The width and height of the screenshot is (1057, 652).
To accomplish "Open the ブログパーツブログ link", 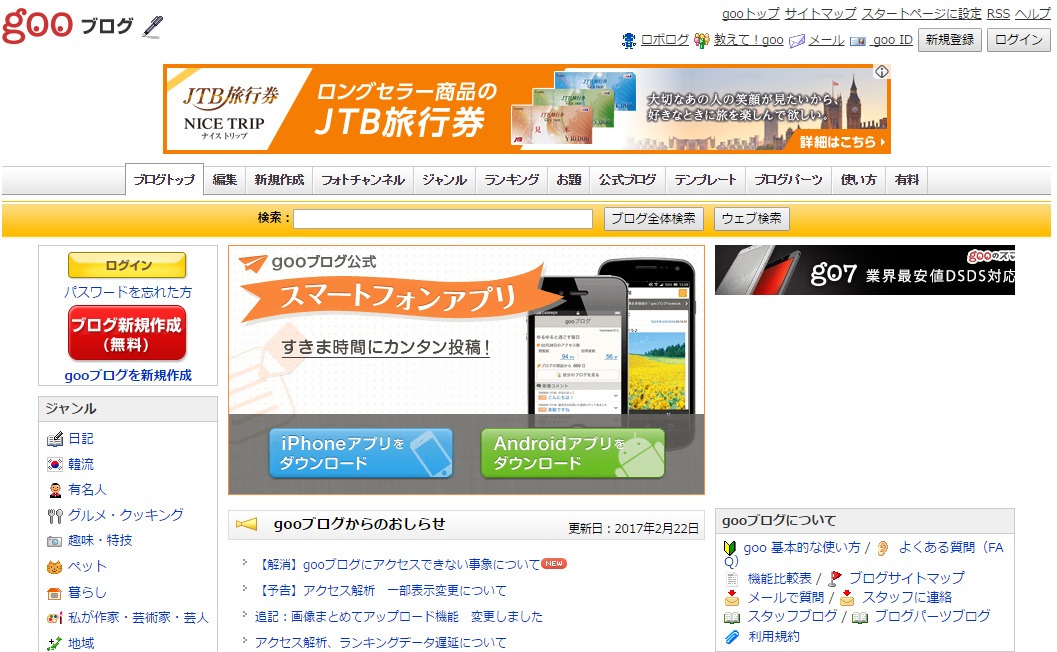I will click(x=932, y=616).
